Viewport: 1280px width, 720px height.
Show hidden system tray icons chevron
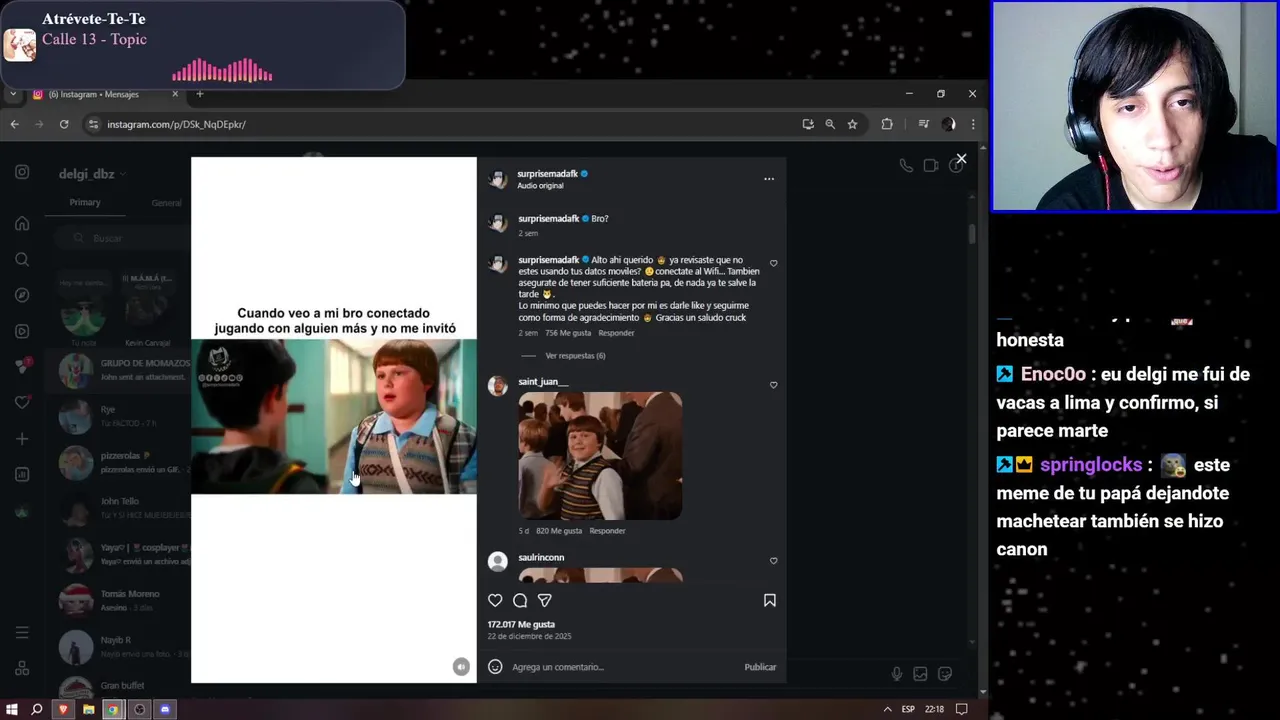pyautogui.click(x=887, y=709)
